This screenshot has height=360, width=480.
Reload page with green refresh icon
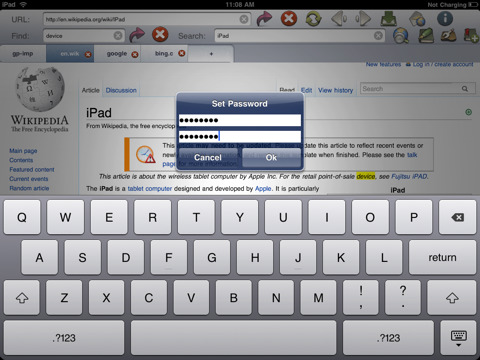313,19
